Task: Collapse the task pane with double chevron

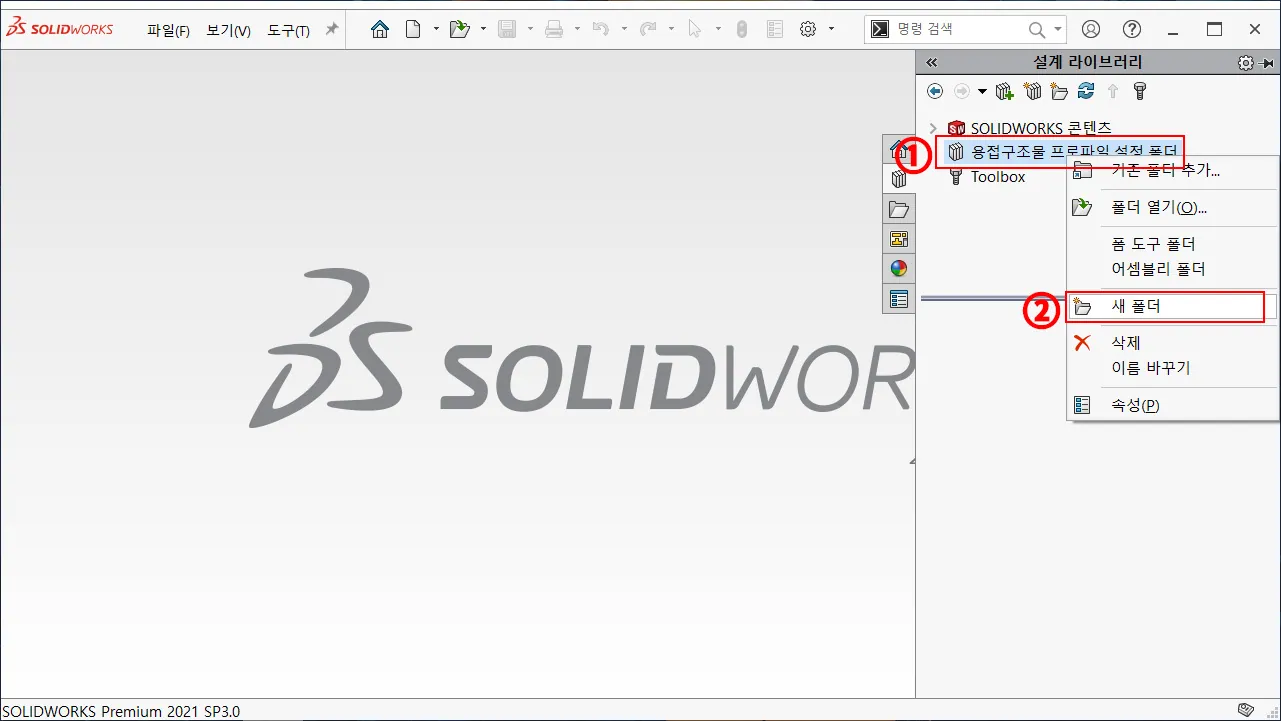Action: tap(932, 62)
